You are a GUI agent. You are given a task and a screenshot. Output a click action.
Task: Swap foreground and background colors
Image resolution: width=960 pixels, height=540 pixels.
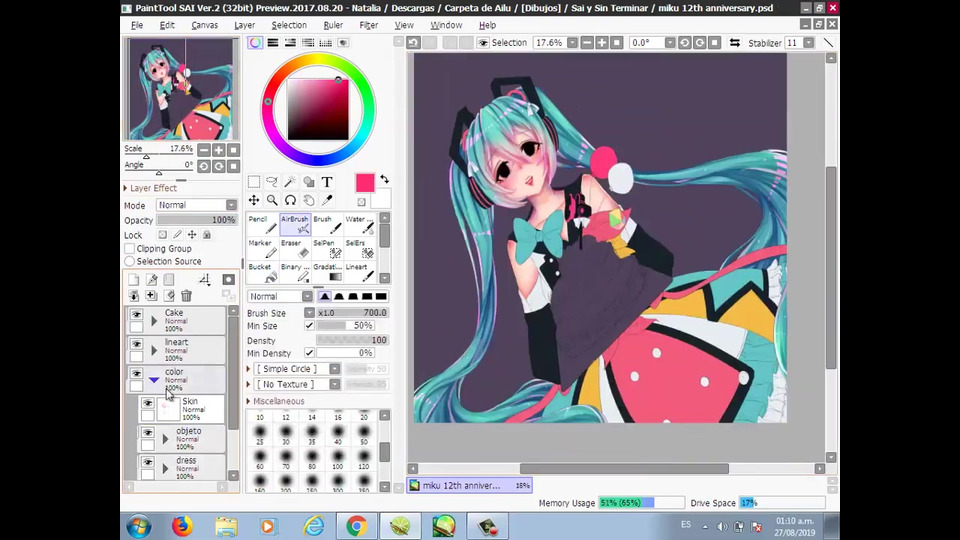[384, 179]
